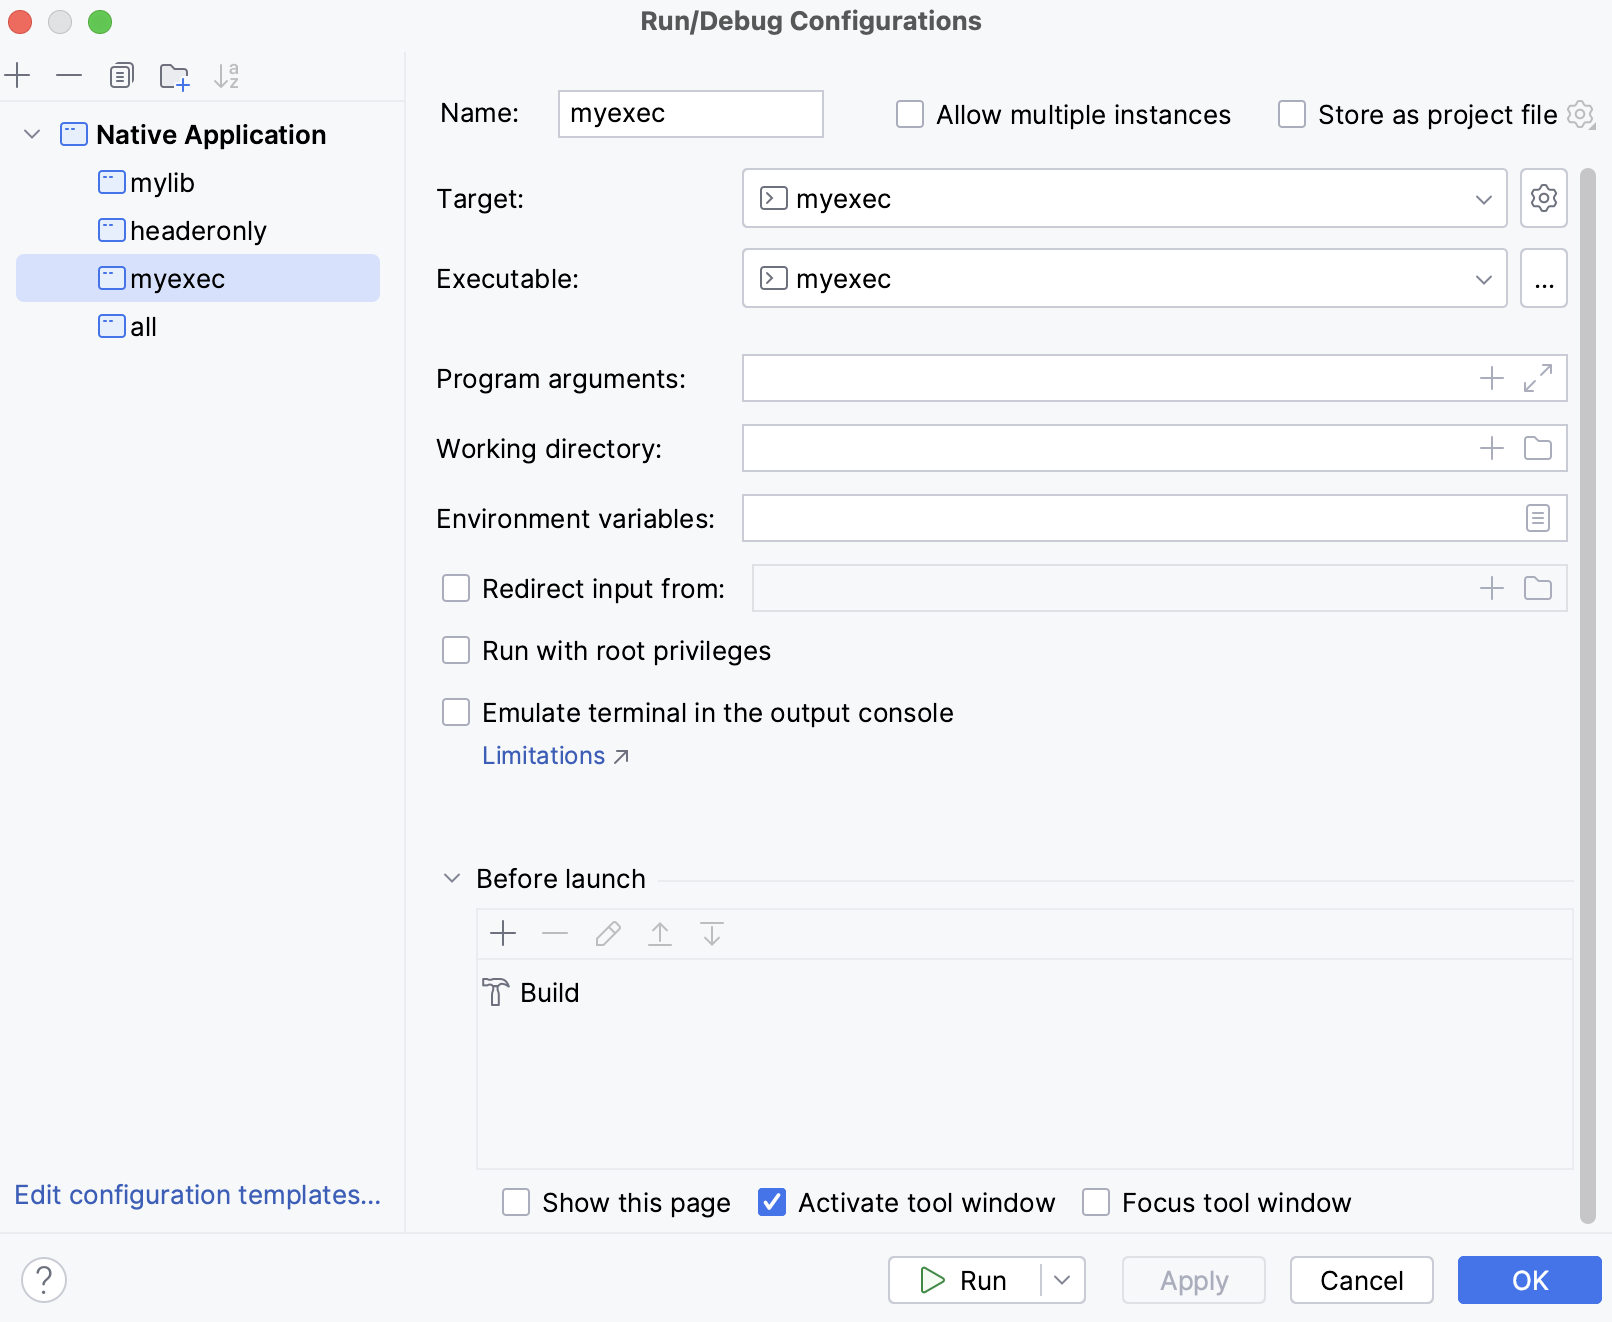The height and width of the screenshot is (1322, 1612).
Task: Open Edit configuration templates
Action: coord(197,1195)
